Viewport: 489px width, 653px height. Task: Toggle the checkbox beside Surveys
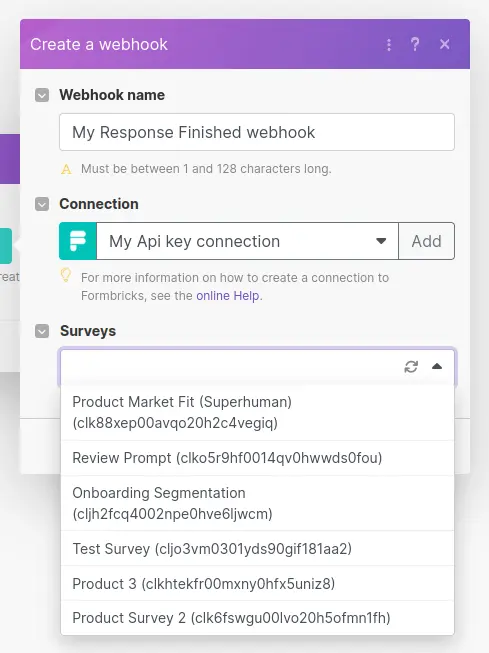42,331
